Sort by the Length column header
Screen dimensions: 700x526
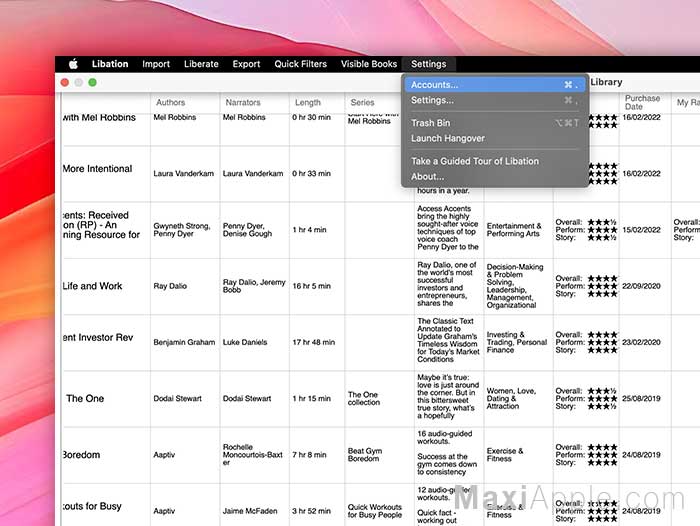(317, 102)
